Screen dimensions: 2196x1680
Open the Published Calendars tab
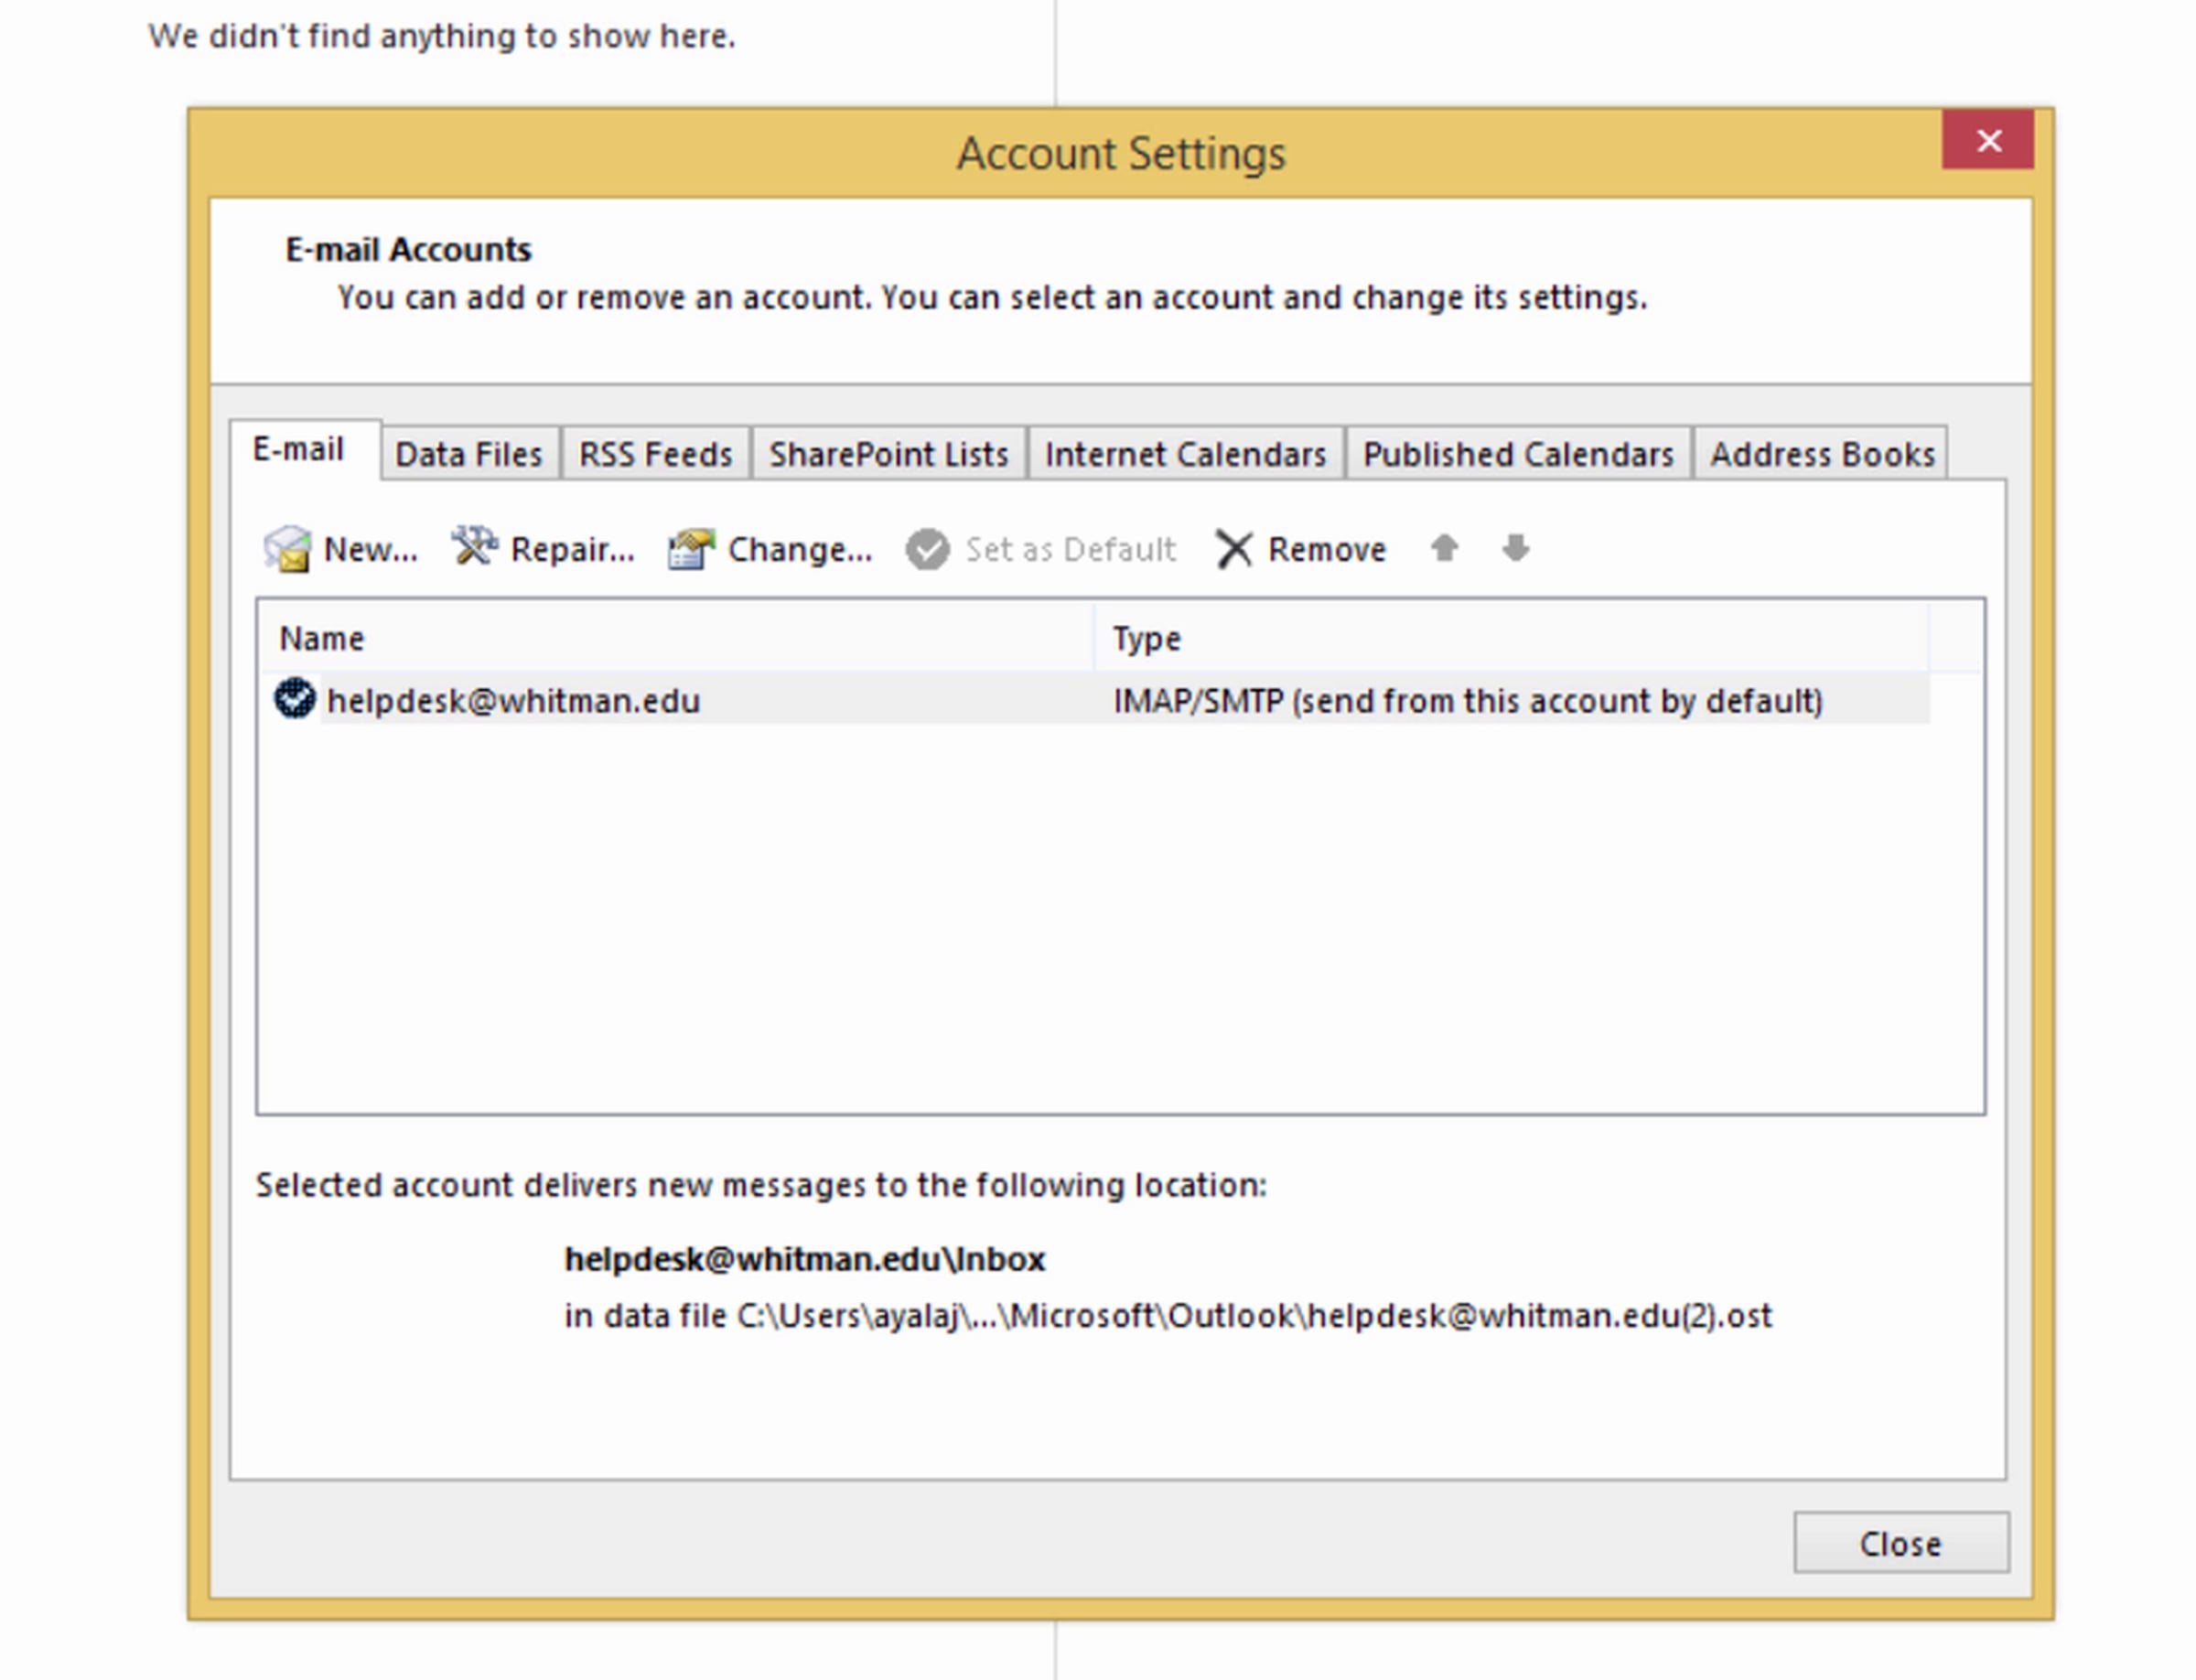pos(1517,455)
